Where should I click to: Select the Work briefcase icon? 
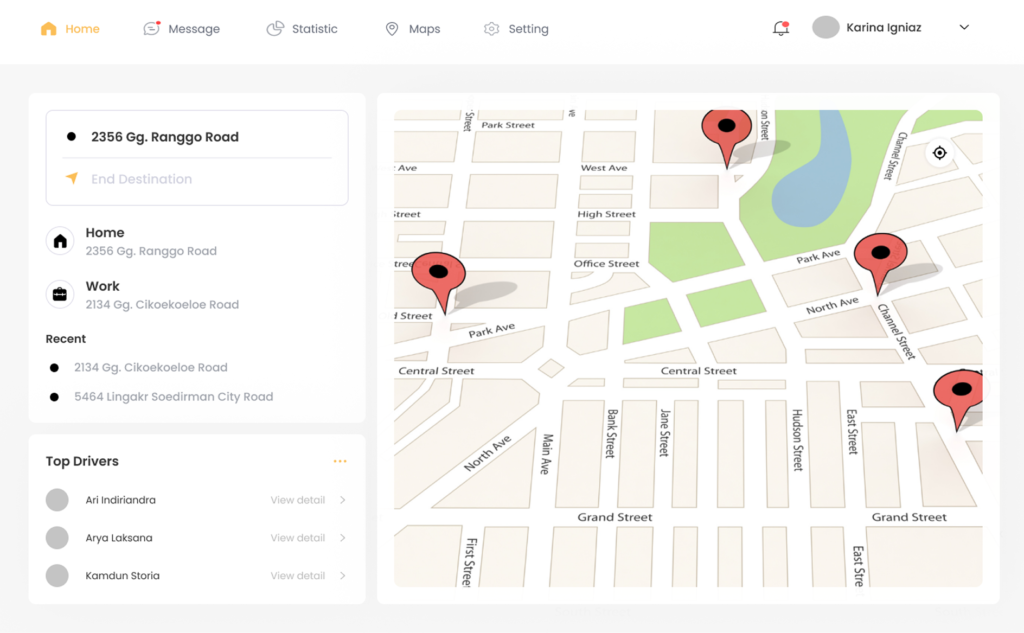point(60,294)
